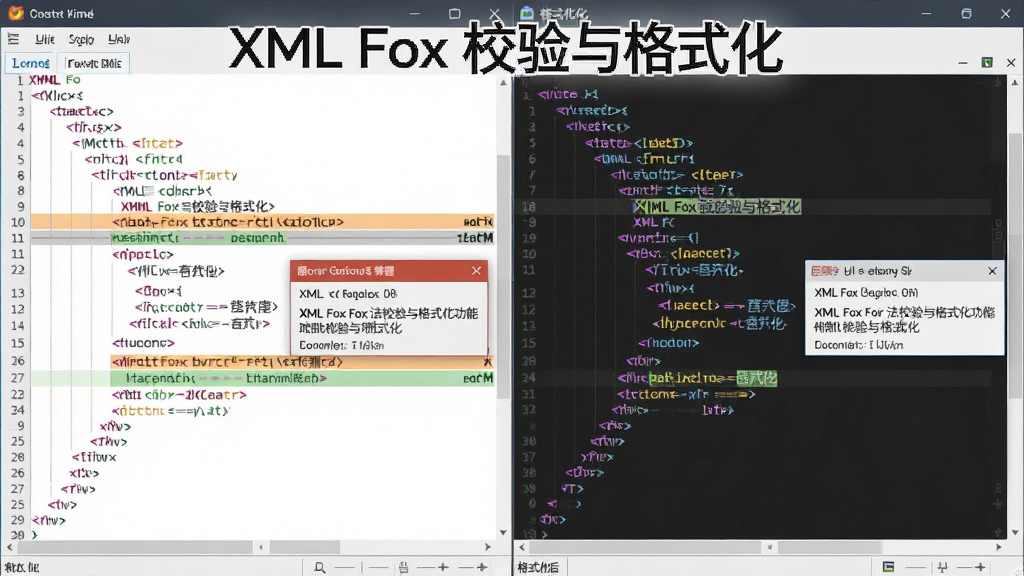
Task: Click dark editor vertical scrollbar down arrow
Action: coord(1014,532)
